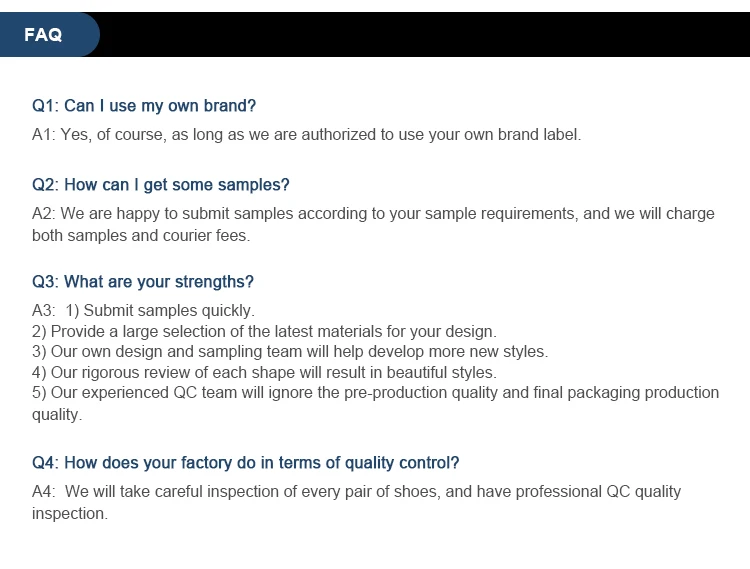Click the 'A1:' answer label
Viewport: 750px width, 569px height.
[x=43, y=134]
